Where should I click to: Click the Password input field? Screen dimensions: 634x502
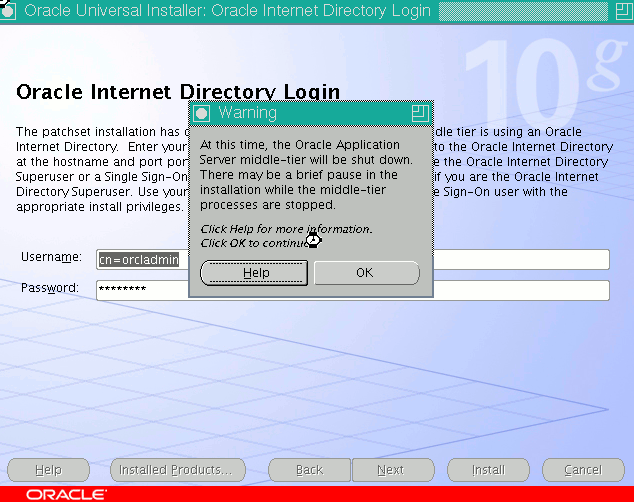tap(353, 290)
